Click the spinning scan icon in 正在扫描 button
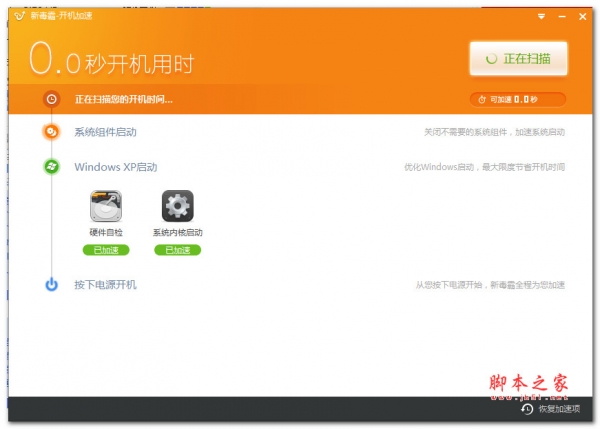The width and height of the screenshot is (600, 429). click(x=491, y=59)
